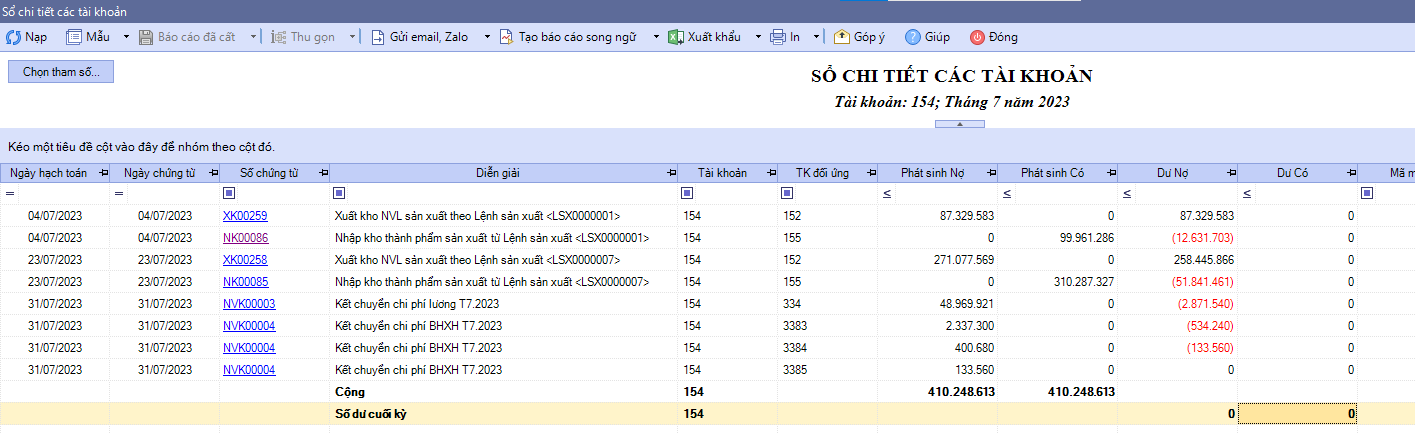The image size is (1415, 433).
Task: Click the In printer icon
Action: pyautogui.click(x=778, y=37)
